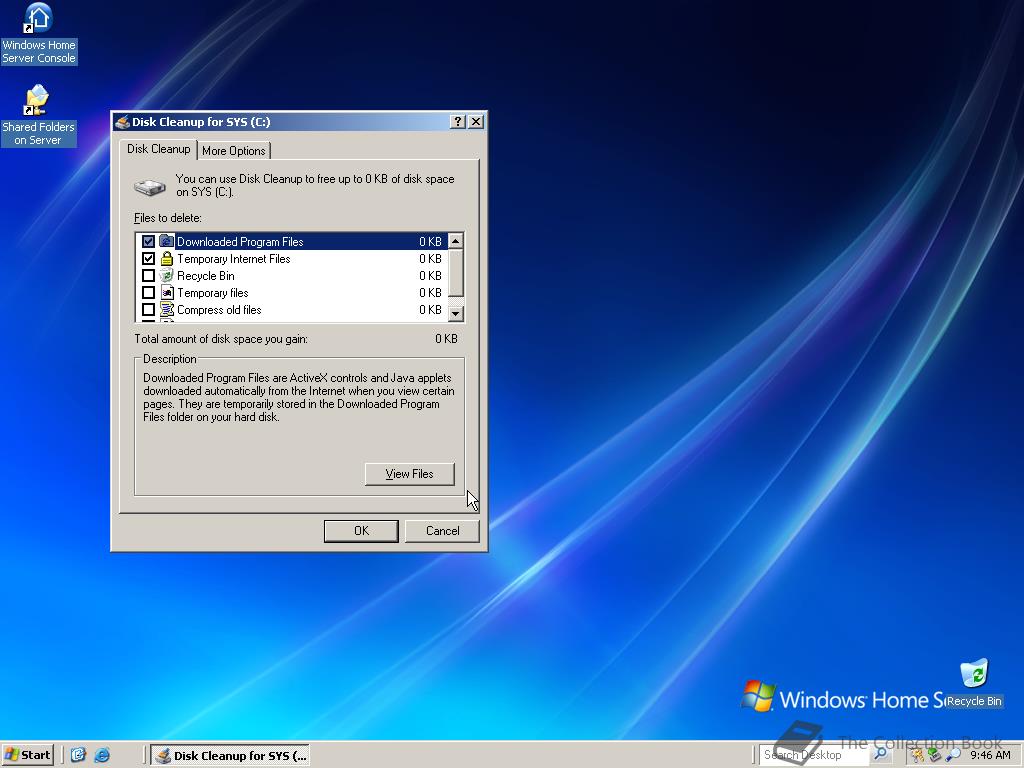1024x768 pixels.
Task: Click the Search Desktop input field
Action: pyautogui.click(x=814, y=755)
